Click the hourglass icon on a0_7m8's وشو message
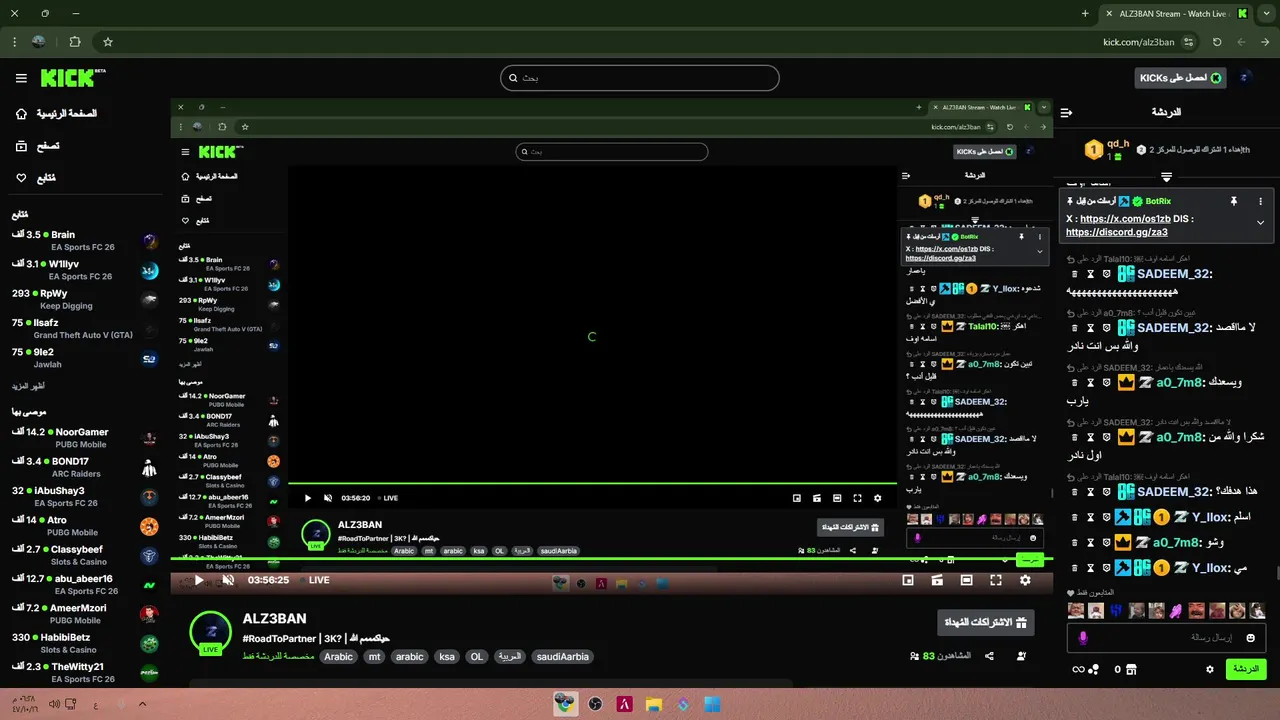 pyautogui.click(x=1090, y=543)
